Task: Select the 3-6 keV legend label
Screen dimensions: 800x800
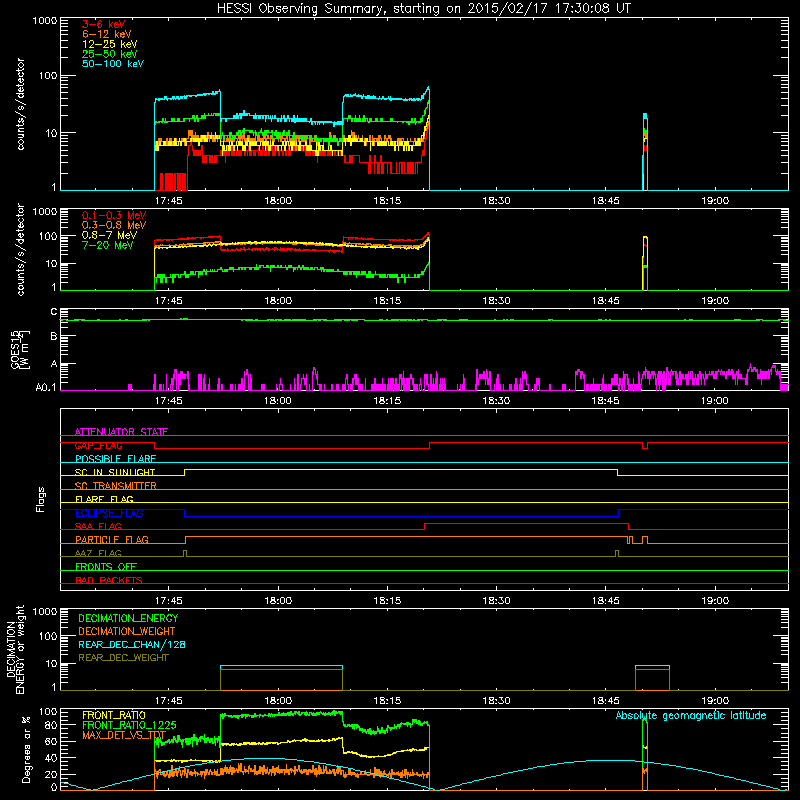Action: (x=104, y=24)
